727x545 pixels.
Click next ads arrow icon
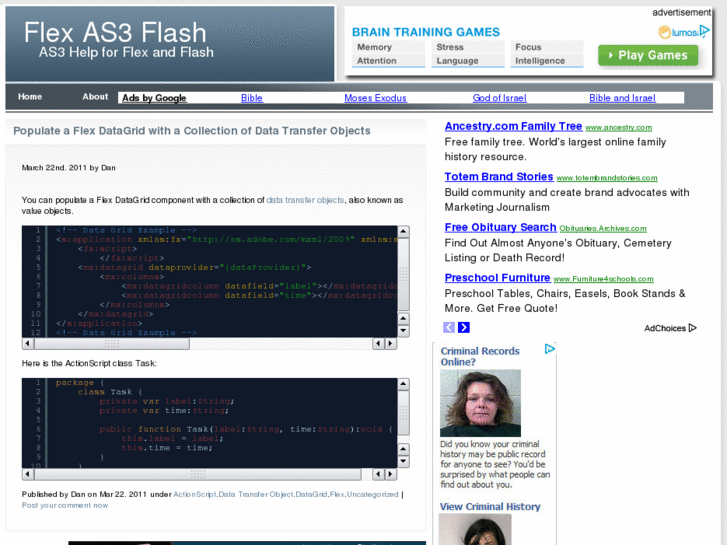pyautogui.click(x=464, y=327)
